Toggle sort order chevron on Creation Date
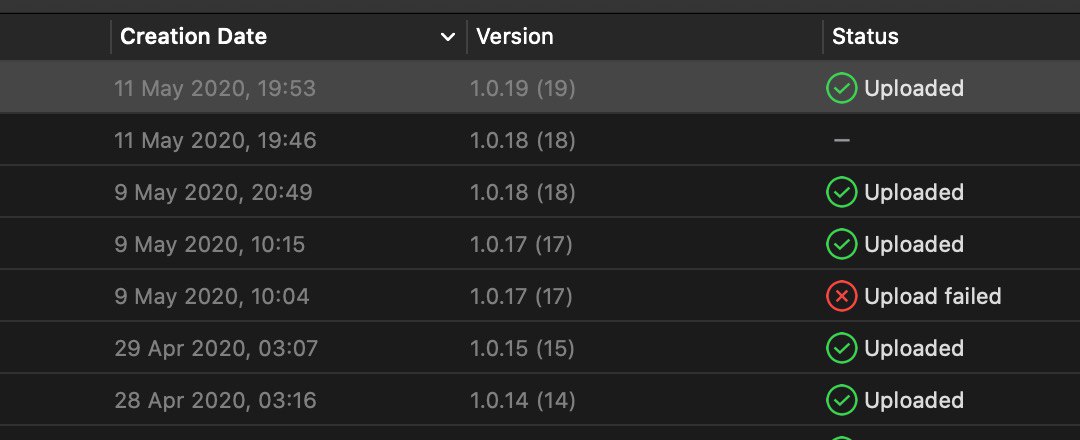The image size is (1080, 440). [447, 37]
